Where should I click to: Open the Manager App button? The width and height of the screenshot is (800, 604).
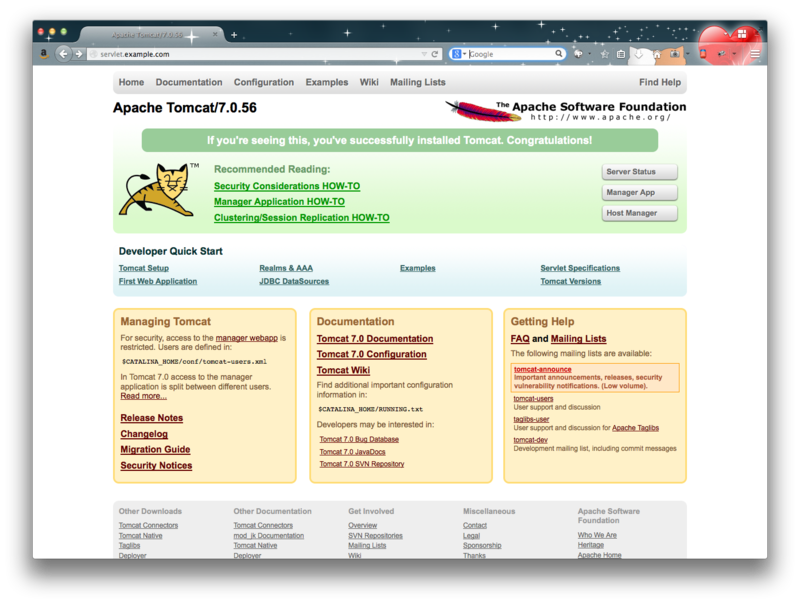[639, 193]
